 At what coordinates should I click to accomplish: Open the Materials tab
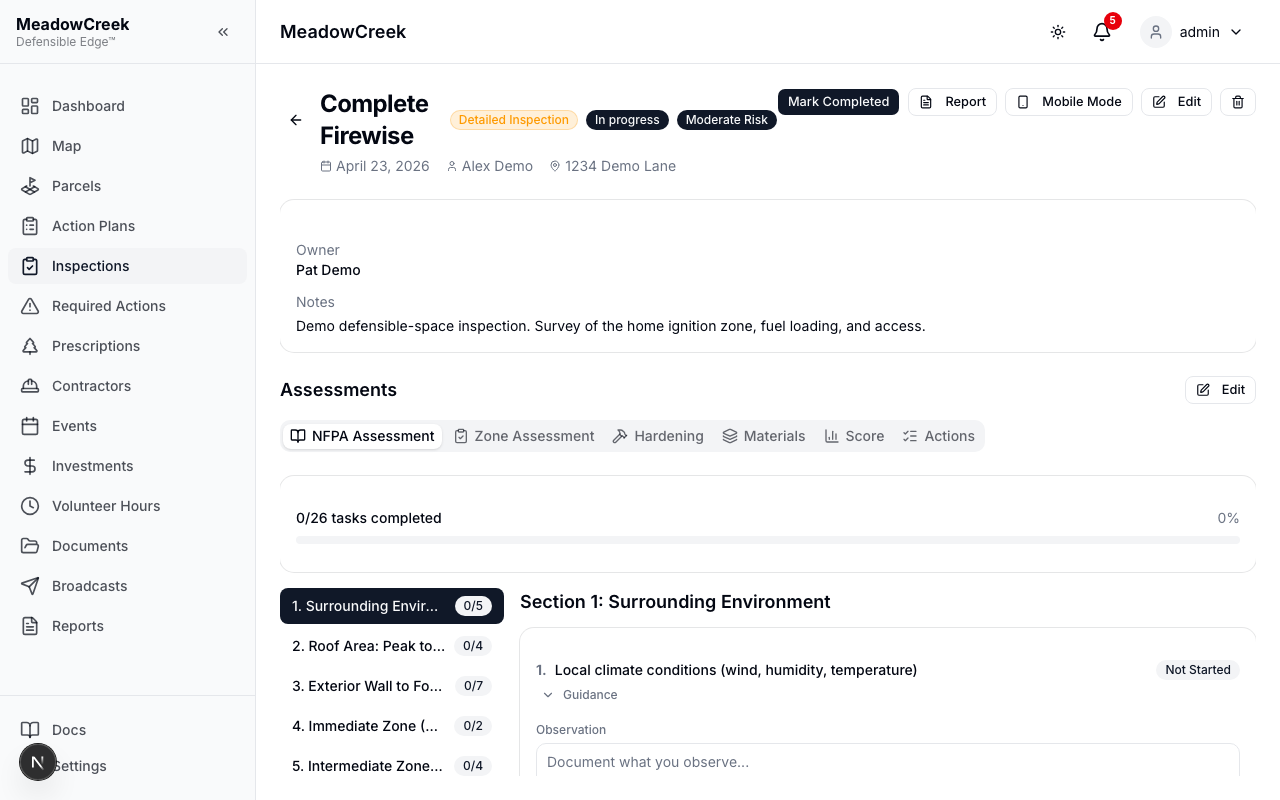pyautogui.click(x=764, y=436)
